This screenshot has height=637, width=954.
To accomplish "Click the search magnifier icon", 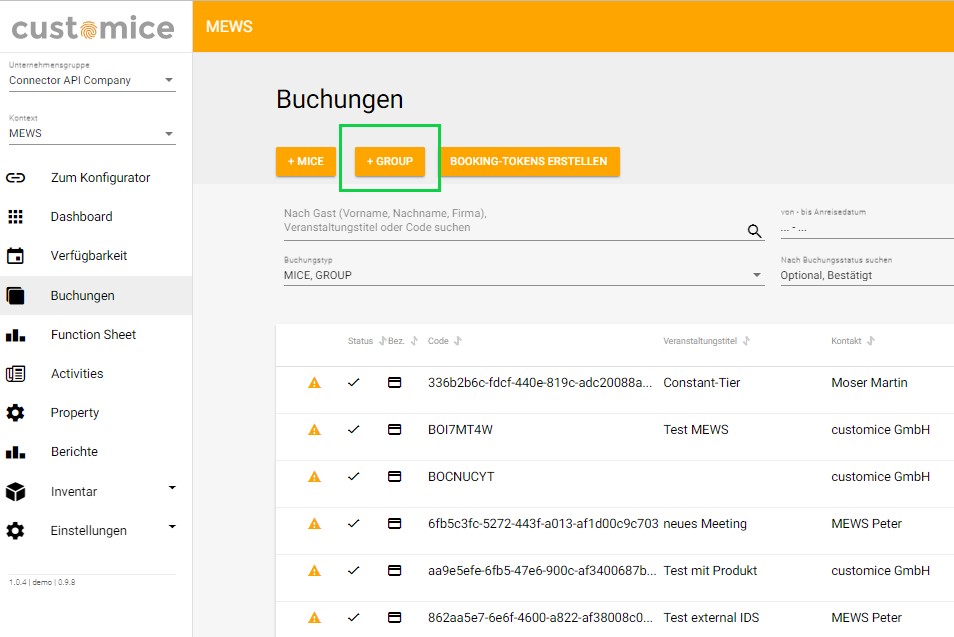I will [754, 231].
